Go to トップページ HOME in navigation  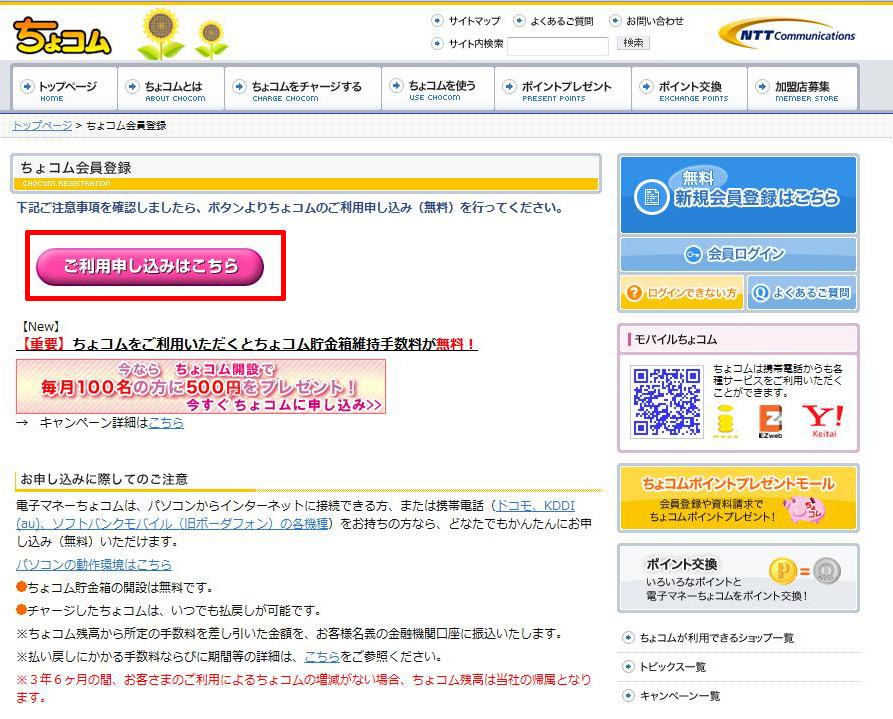64,89
